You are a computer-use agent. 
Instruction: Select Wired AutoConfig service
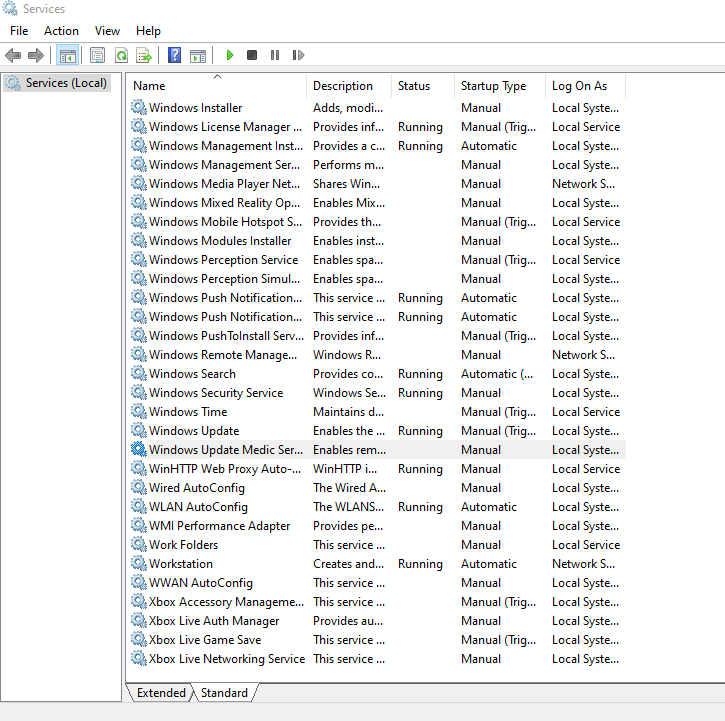(377, 487)
